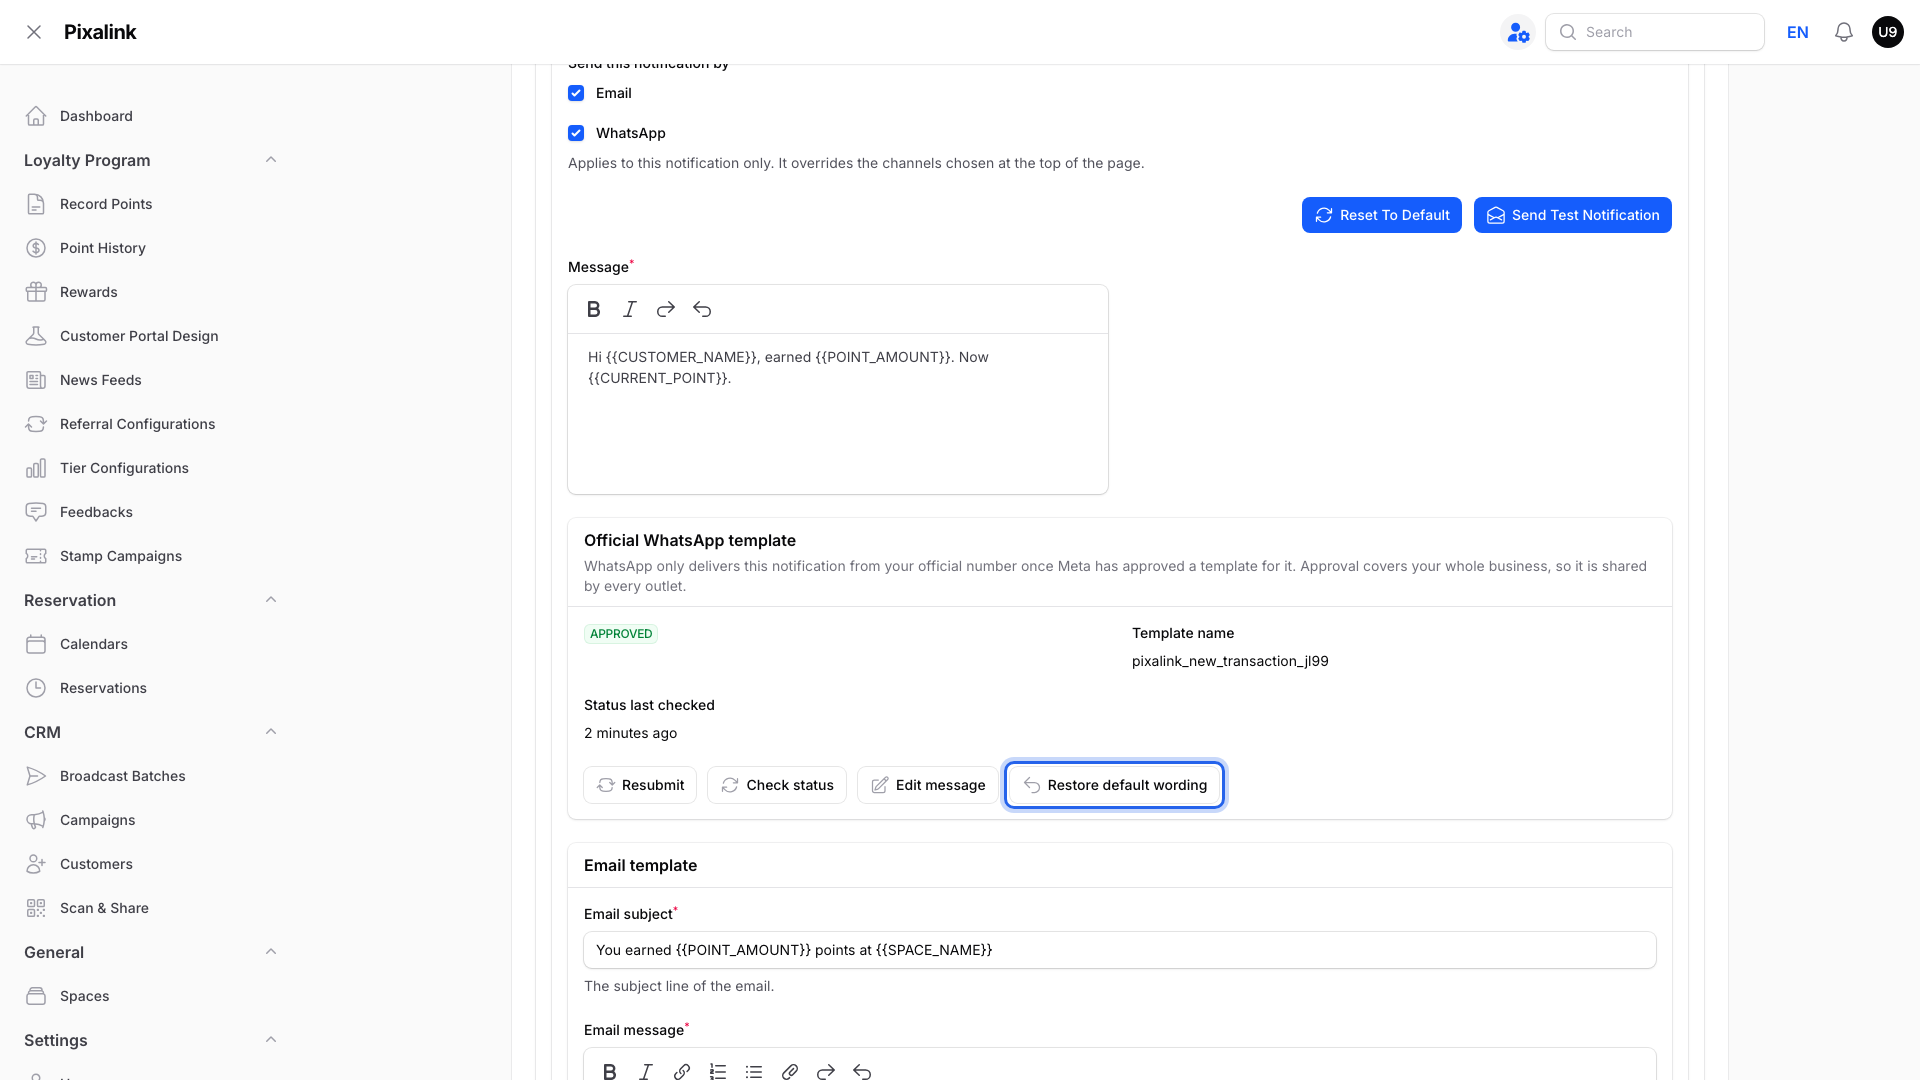The image size is (1920, 1080).
Task: Click Edit message button
Action: pyautogui.click(x=928, y=785)
